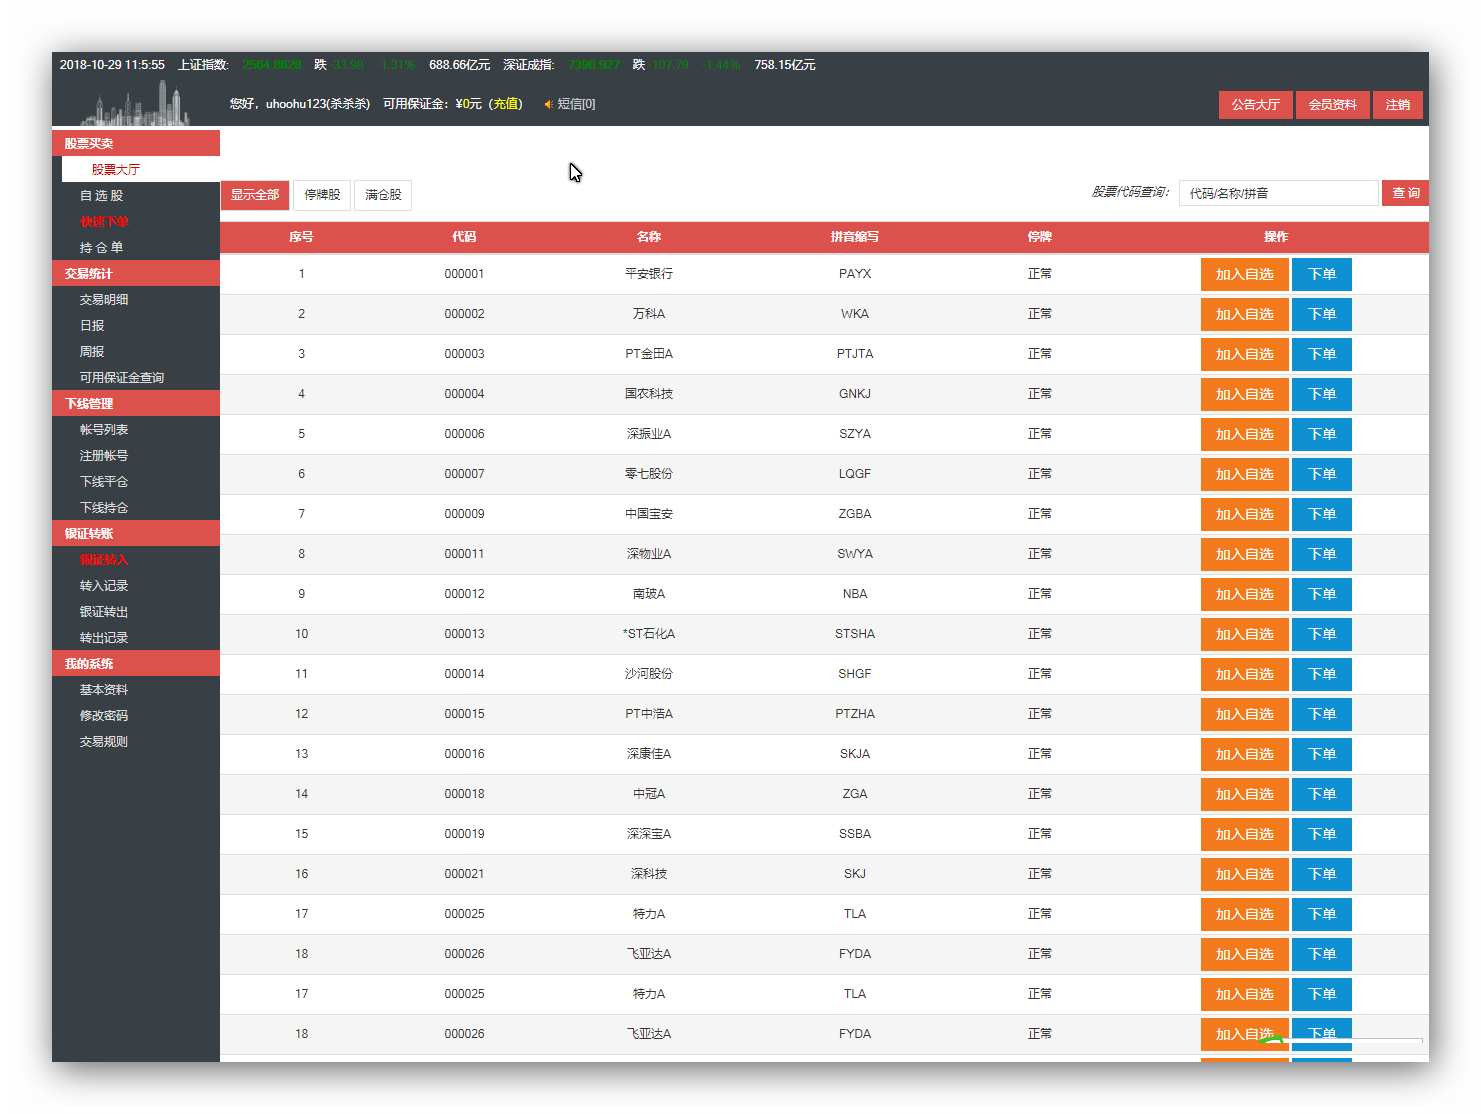Viewport: 1481px width, 1114px height.
Task: Focus the 代码/名称/拼音 search field
Action: (x=1277, y=193)
